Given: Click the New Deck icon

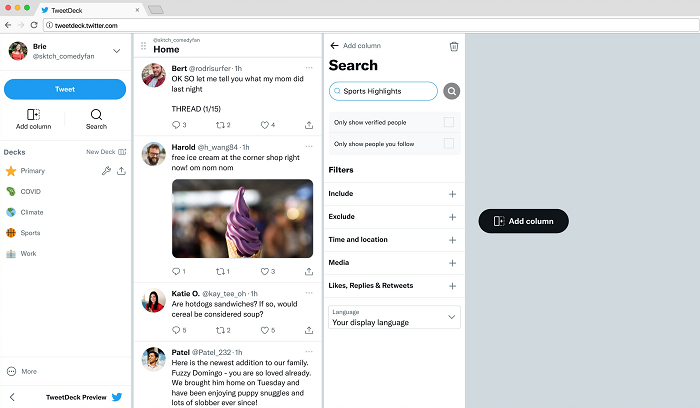Looking at the screenshot, I should point(122,152).
